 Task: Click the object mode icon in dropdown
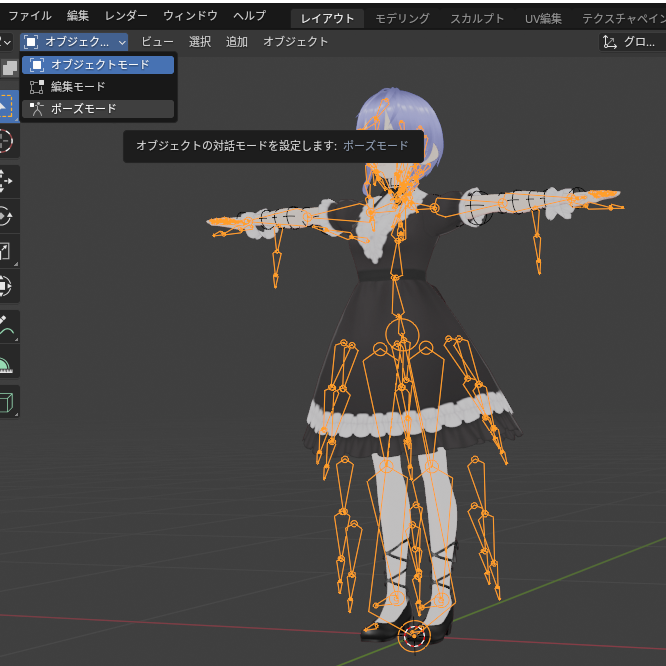click(37, 65)
